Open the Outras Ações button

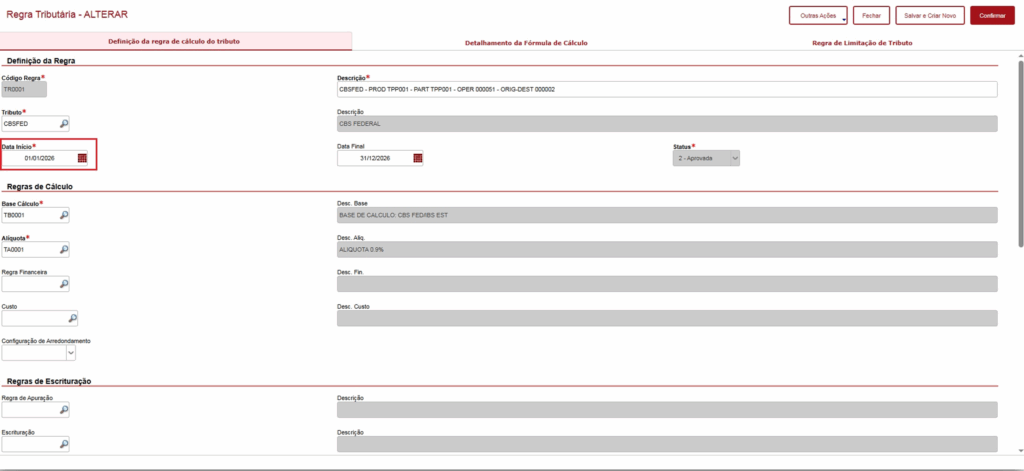(x=816, y=16)
